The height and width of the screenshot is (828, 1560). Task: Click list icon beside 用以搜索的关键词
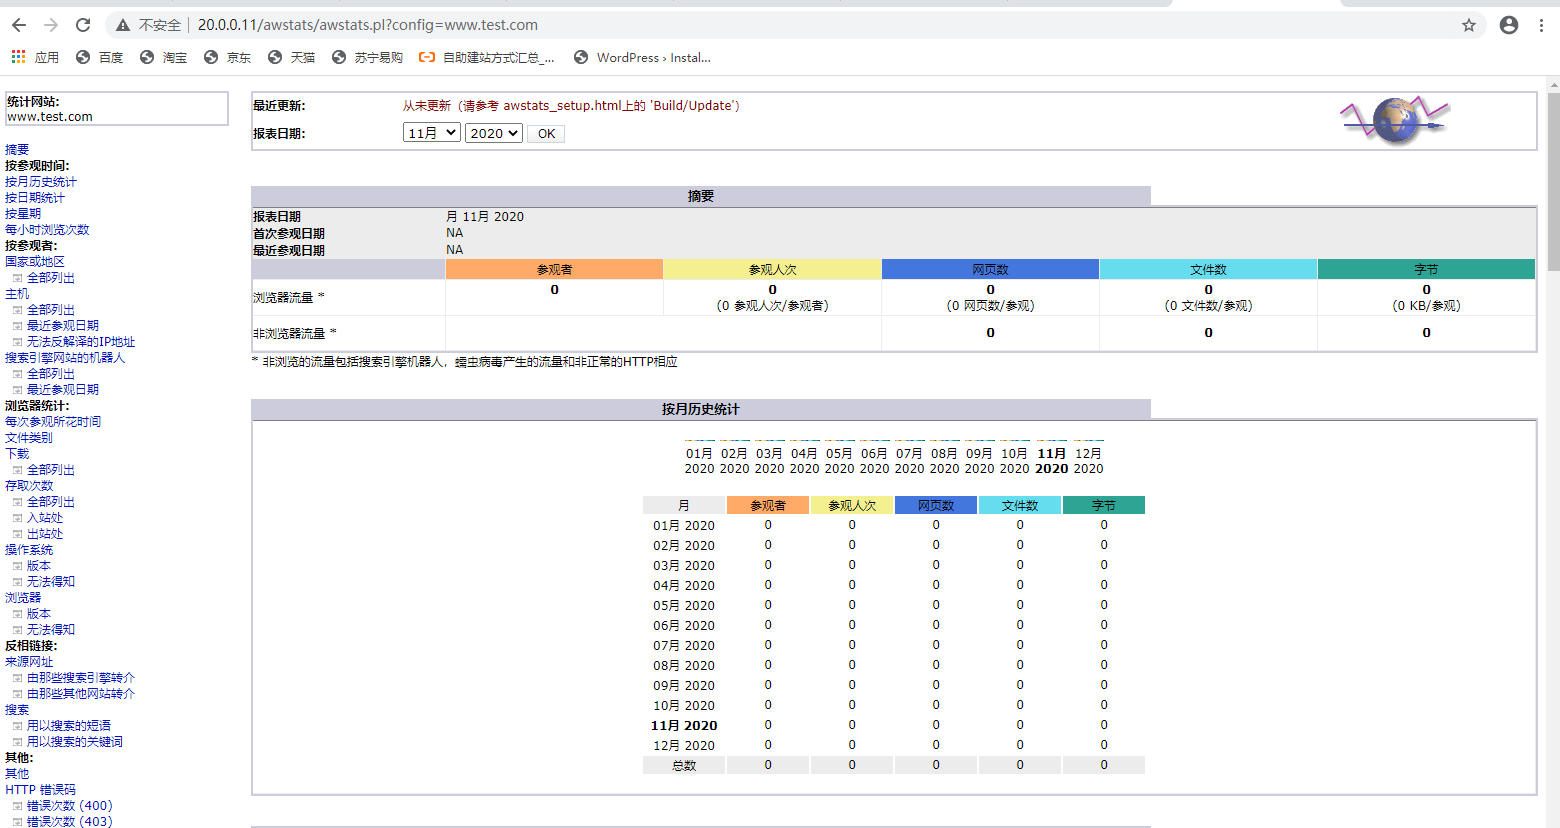[17, 742]
